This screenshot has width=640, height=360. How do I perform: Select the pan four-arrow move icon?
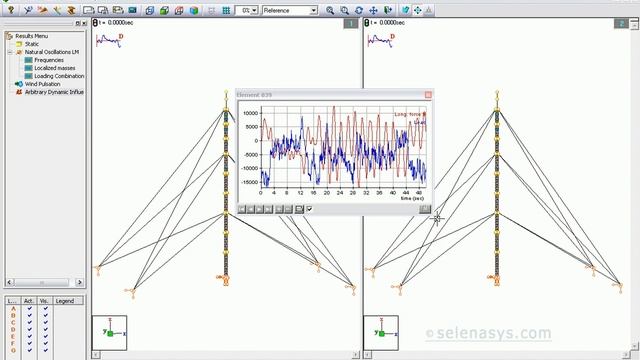373,10
